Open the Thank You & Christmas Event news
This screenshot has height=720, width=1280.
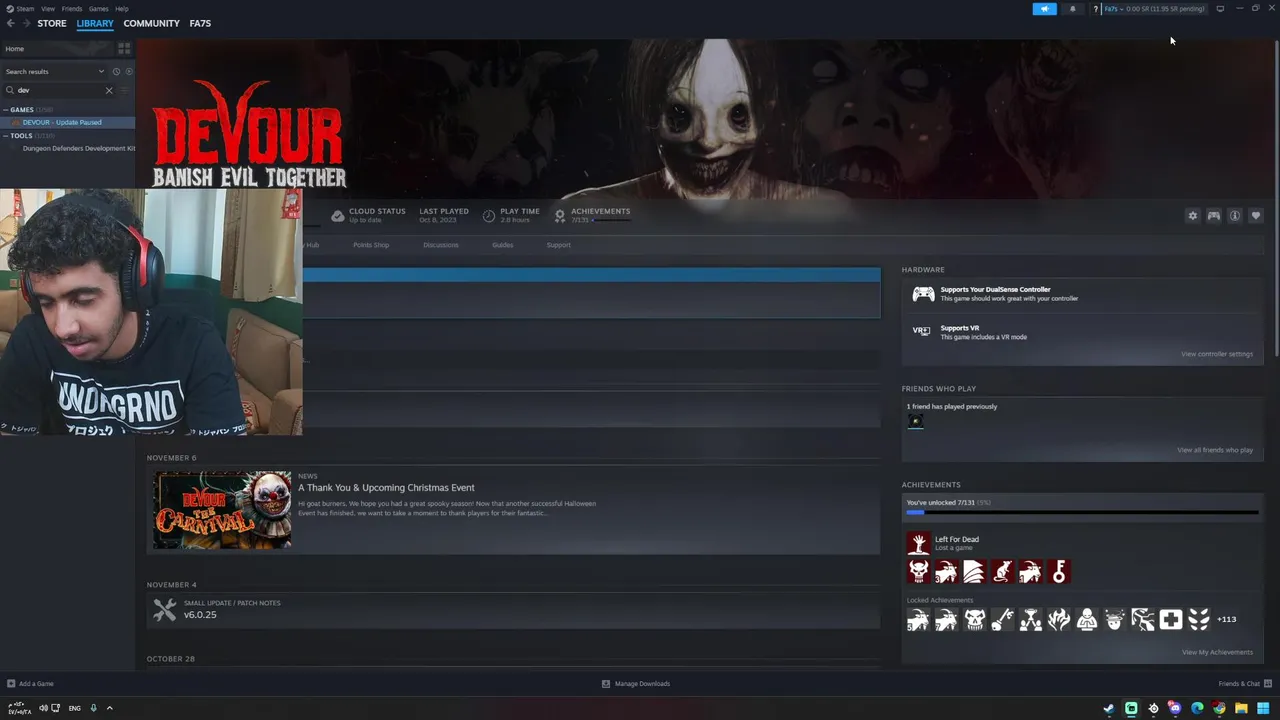pyautogui.click(x=386, y=488)
